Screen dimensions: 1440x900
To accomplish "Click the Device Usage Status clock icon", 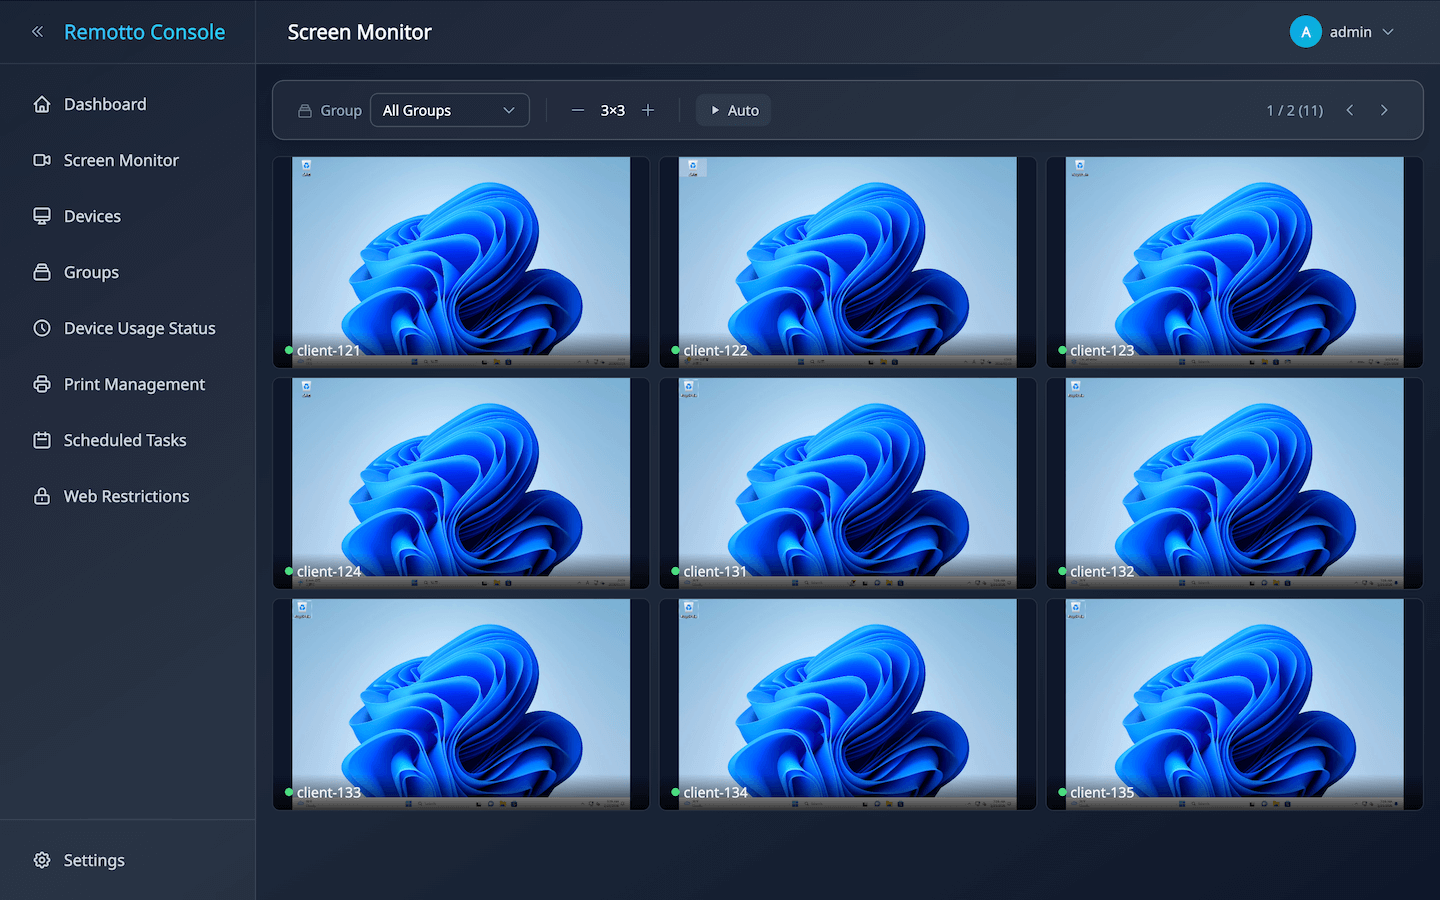I will pos(41,328).
